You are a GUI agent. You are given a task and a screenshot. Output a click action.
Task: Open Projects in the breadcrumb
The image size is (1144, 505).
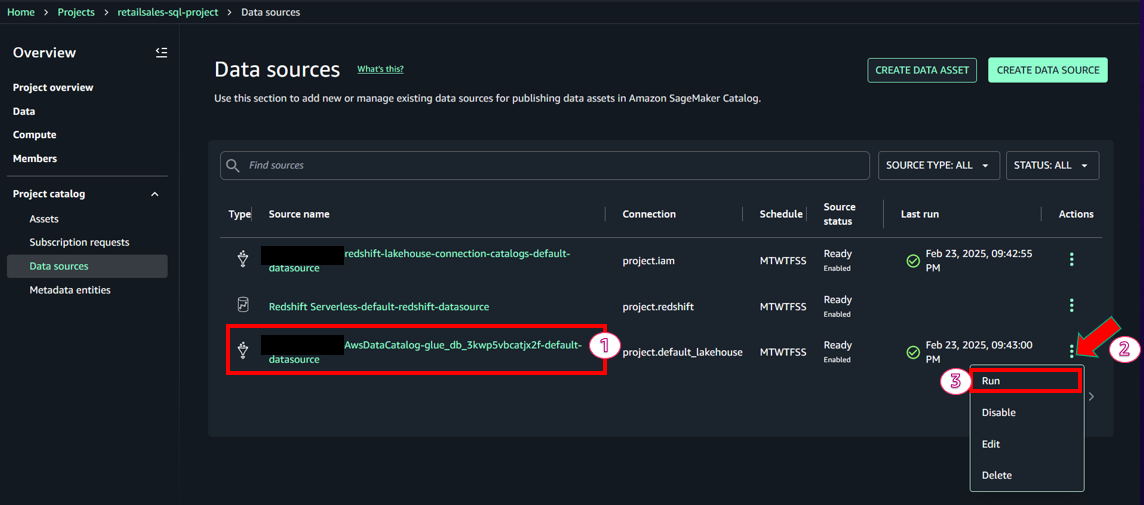click(77, 12)
